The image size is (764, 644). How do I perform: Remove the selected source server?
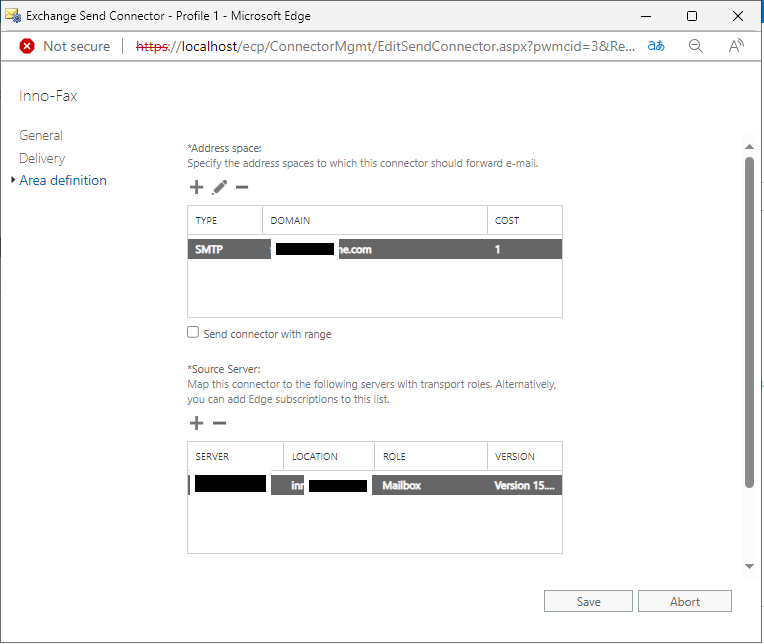coord(219,423)
